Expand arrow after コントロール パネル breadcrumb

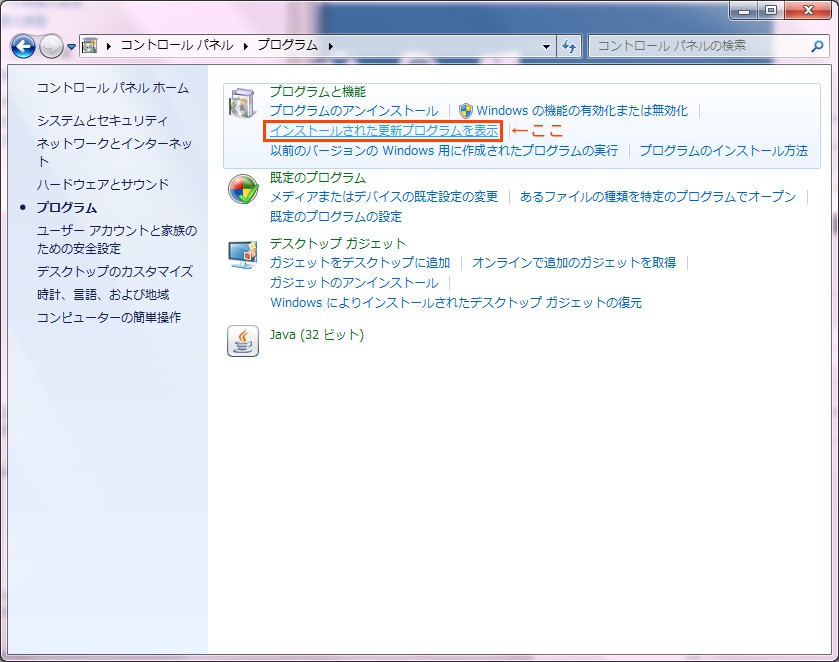(x=246, y=46)
